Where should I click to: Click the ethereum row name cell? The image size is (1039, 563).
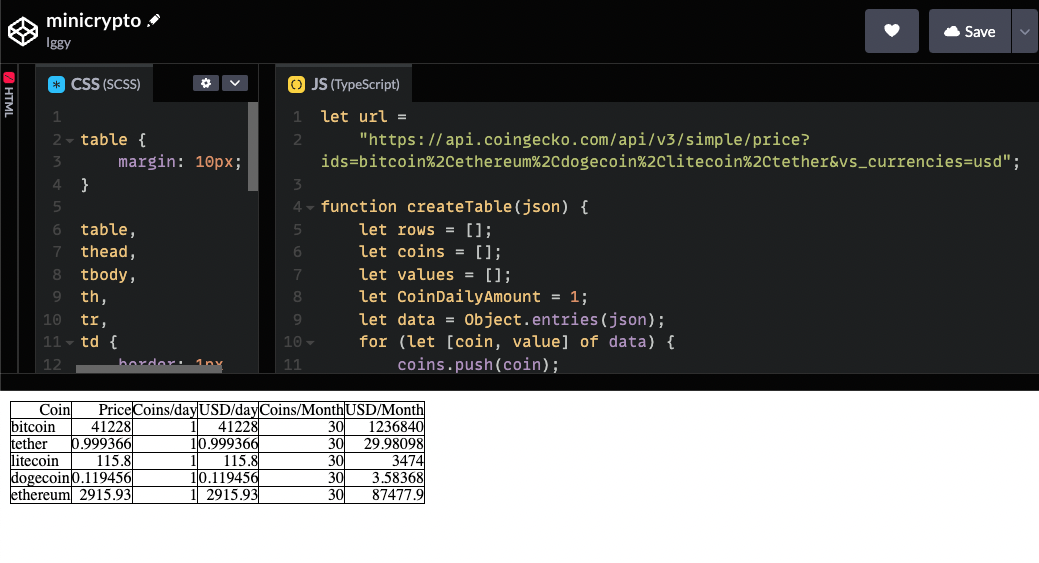pyautogui.click(x=41, y=495)
